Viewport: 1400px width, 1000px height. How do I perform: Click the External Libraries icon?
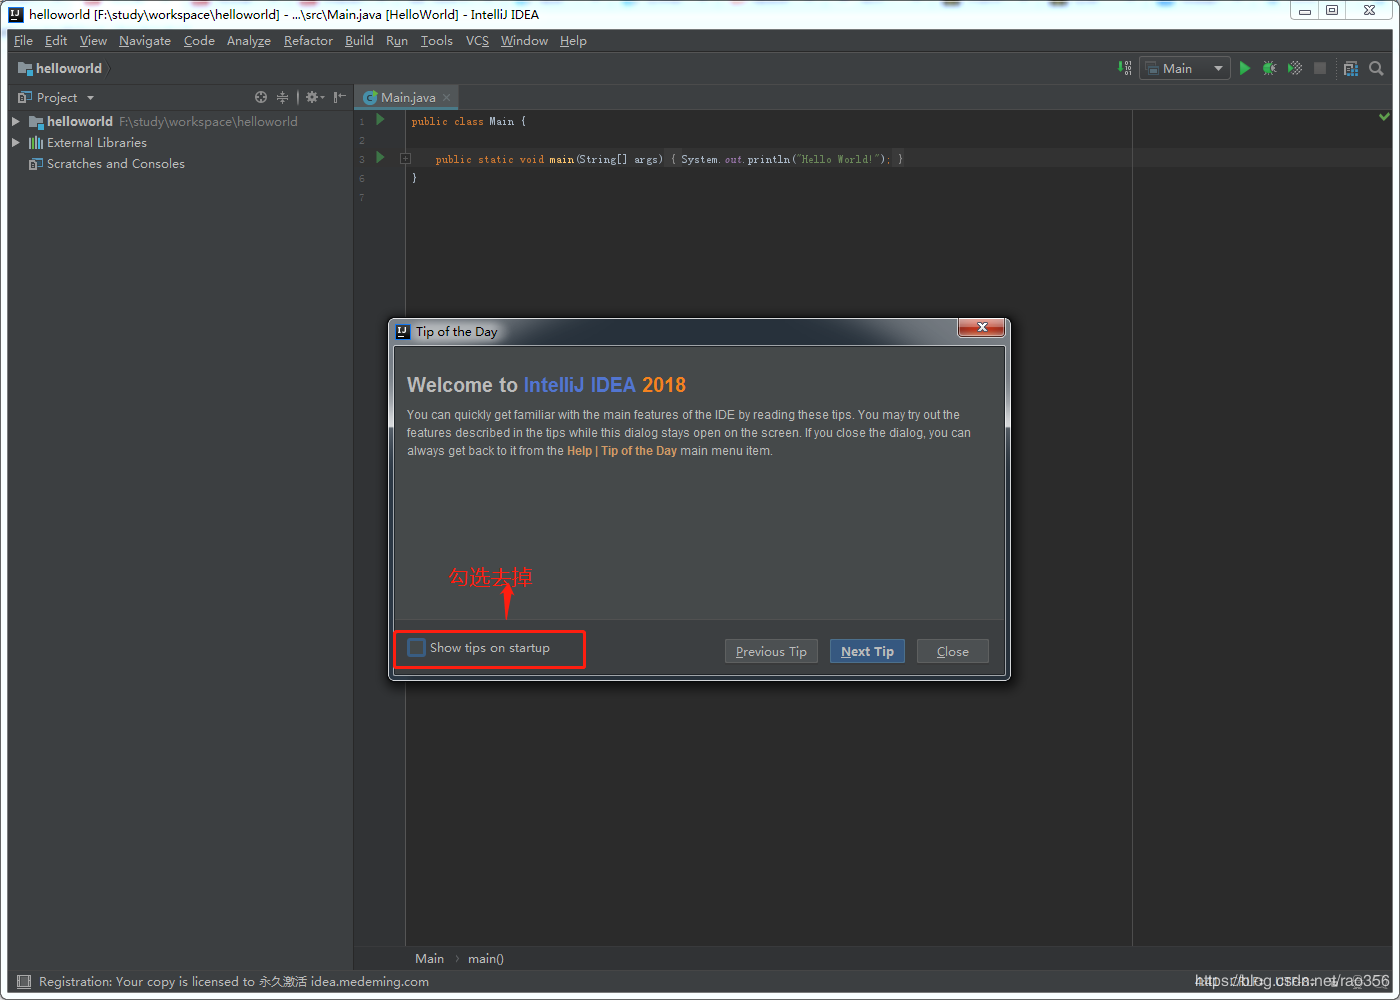(x=36, y=143)
